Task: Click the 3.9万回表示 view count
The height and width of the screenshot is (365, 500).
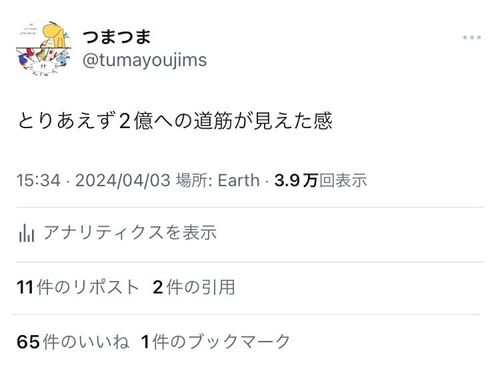Action: 321,180
